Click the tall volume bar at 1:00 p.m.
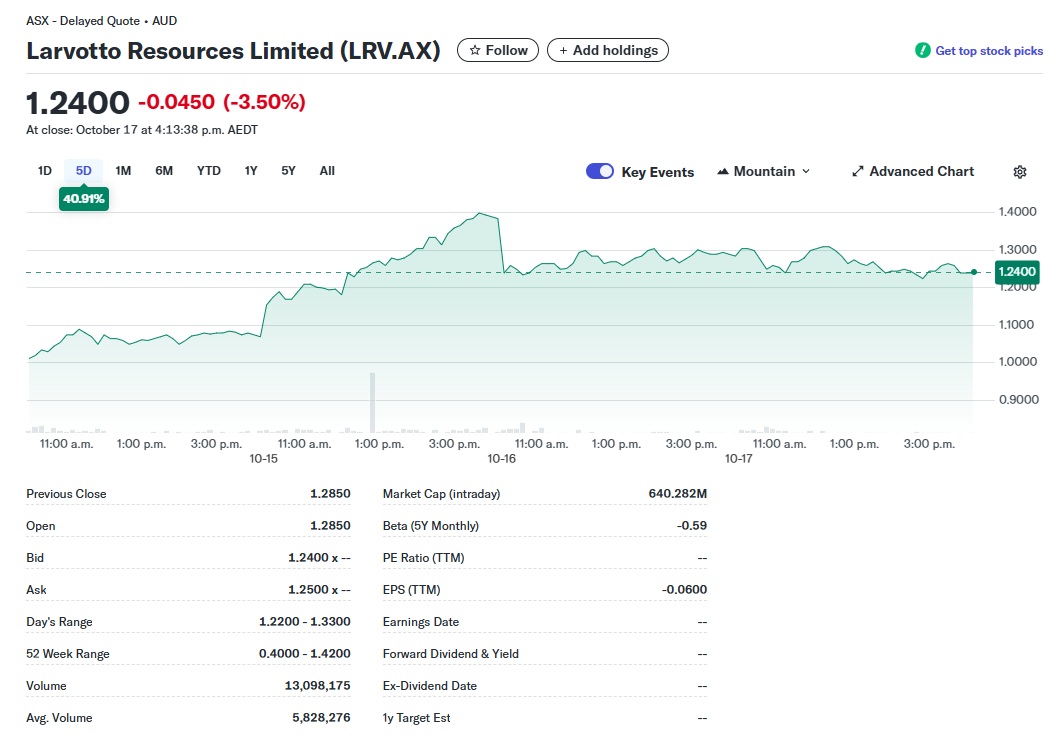The image size is (1060, 748). pyautogui.click(x=372, y=402)
